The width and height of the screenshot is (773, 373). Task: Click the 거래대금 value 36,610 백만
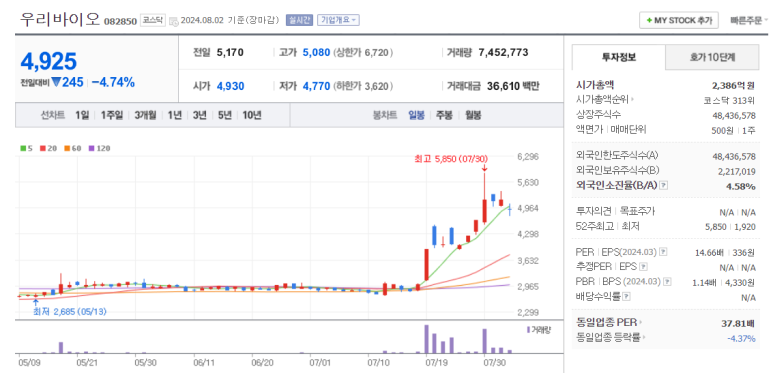[513, 87]
